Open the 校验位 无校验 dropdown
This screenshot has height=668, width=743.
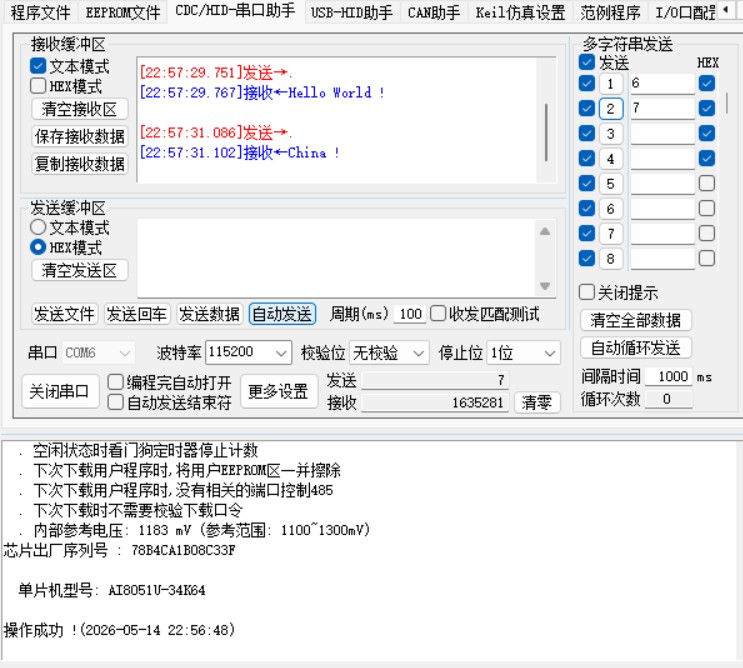coord(390,353)
